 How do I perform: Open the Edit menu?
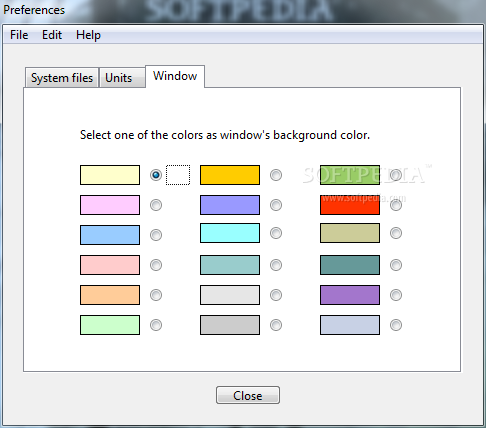tap(52, 35)
